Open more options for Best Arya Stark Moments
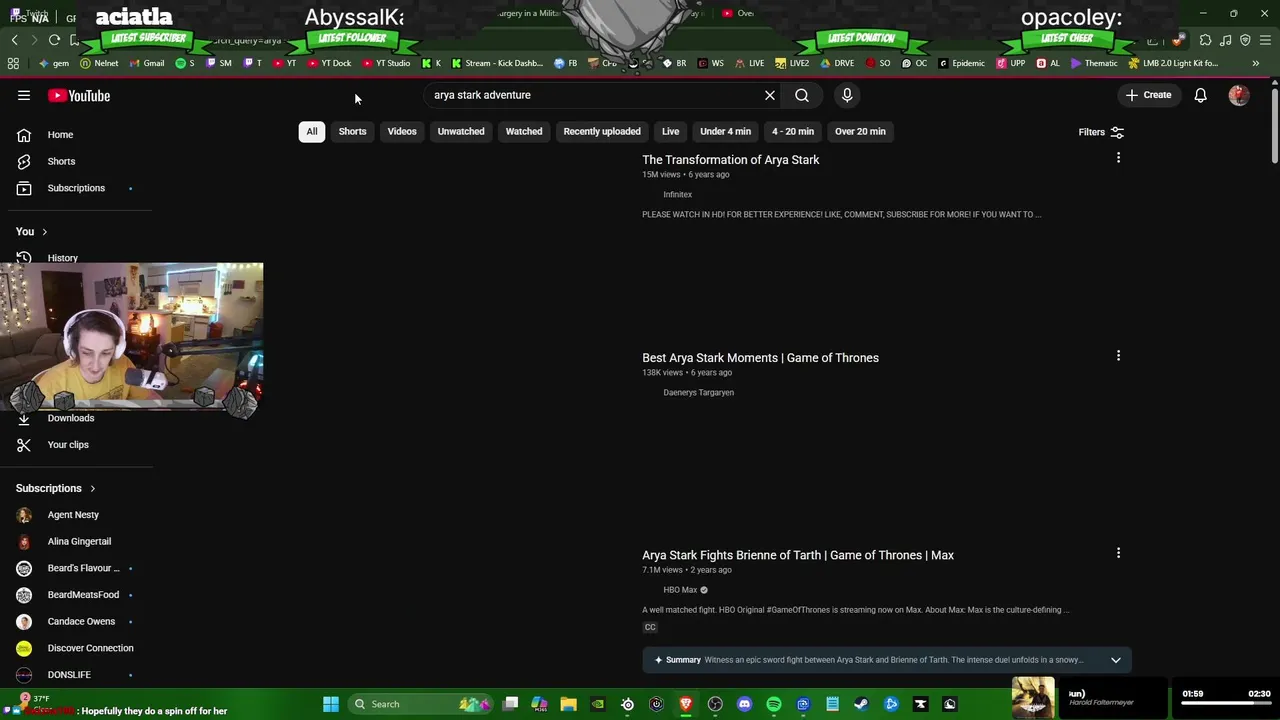Viewport: 1280px width, 720px height. (x=1118, y=356)
